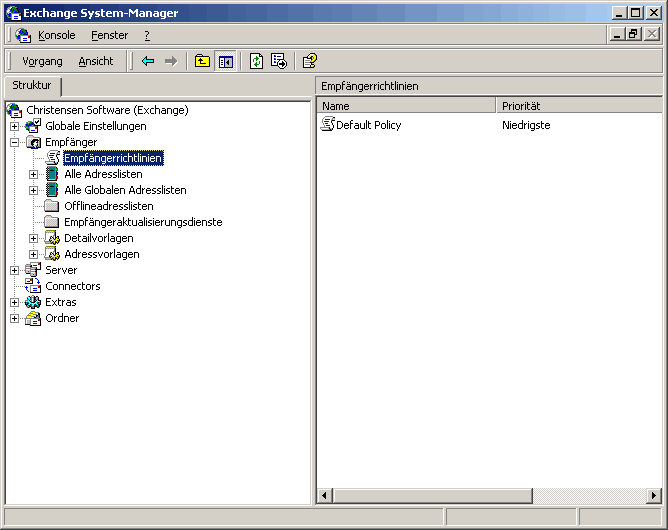Expand the Ordner node
The image size is (668, 530).
(x=14, y=318)
